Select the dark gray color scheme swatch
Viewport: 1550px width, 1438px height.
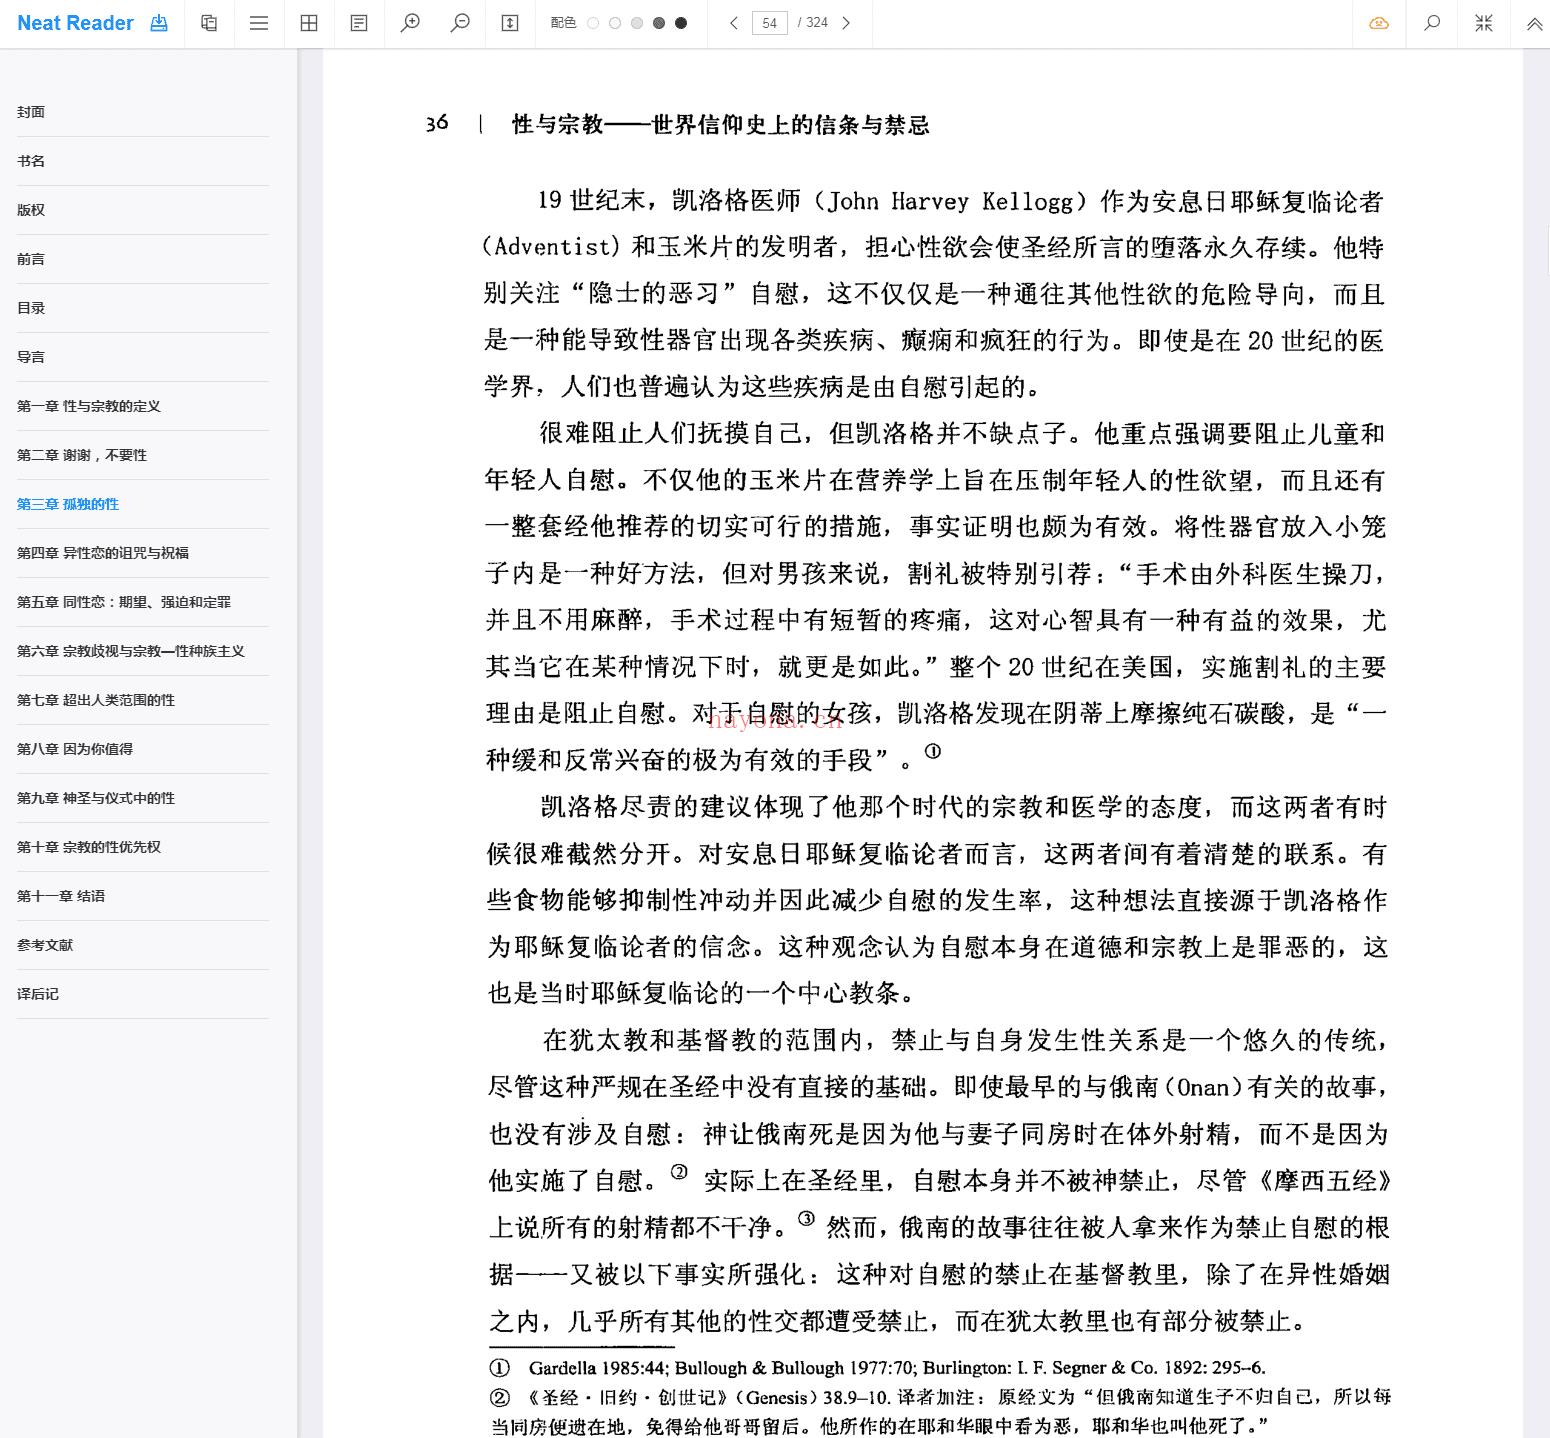(659, 23)
